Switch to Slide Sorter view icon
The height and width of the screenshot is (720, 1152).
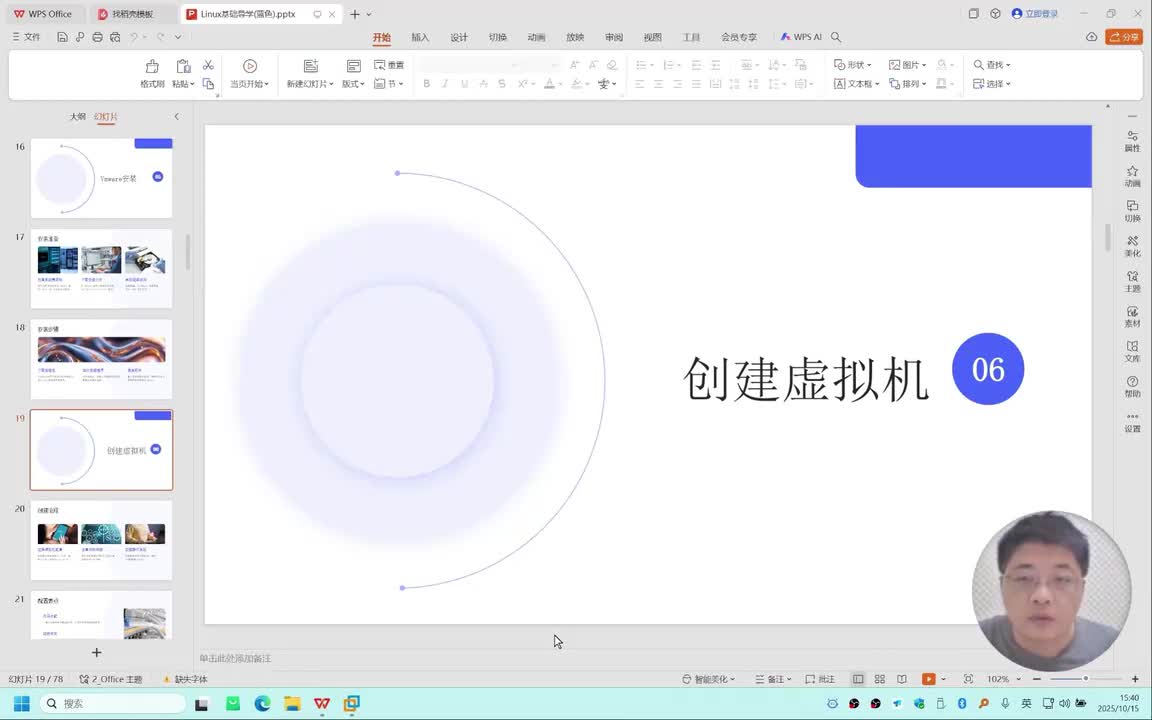coord(879,679)
